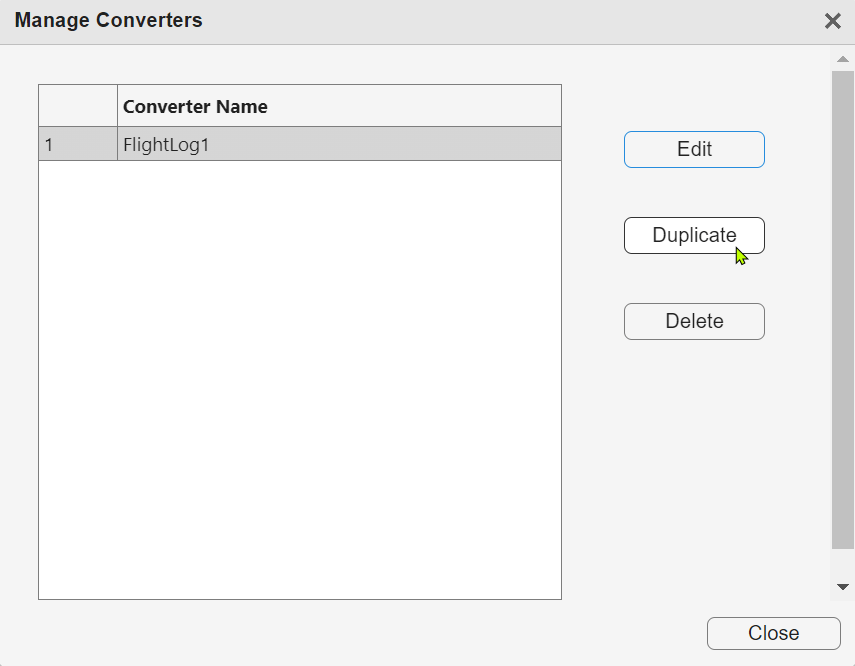Click blank header space right of Converter Name

click(x=420, y=107)
